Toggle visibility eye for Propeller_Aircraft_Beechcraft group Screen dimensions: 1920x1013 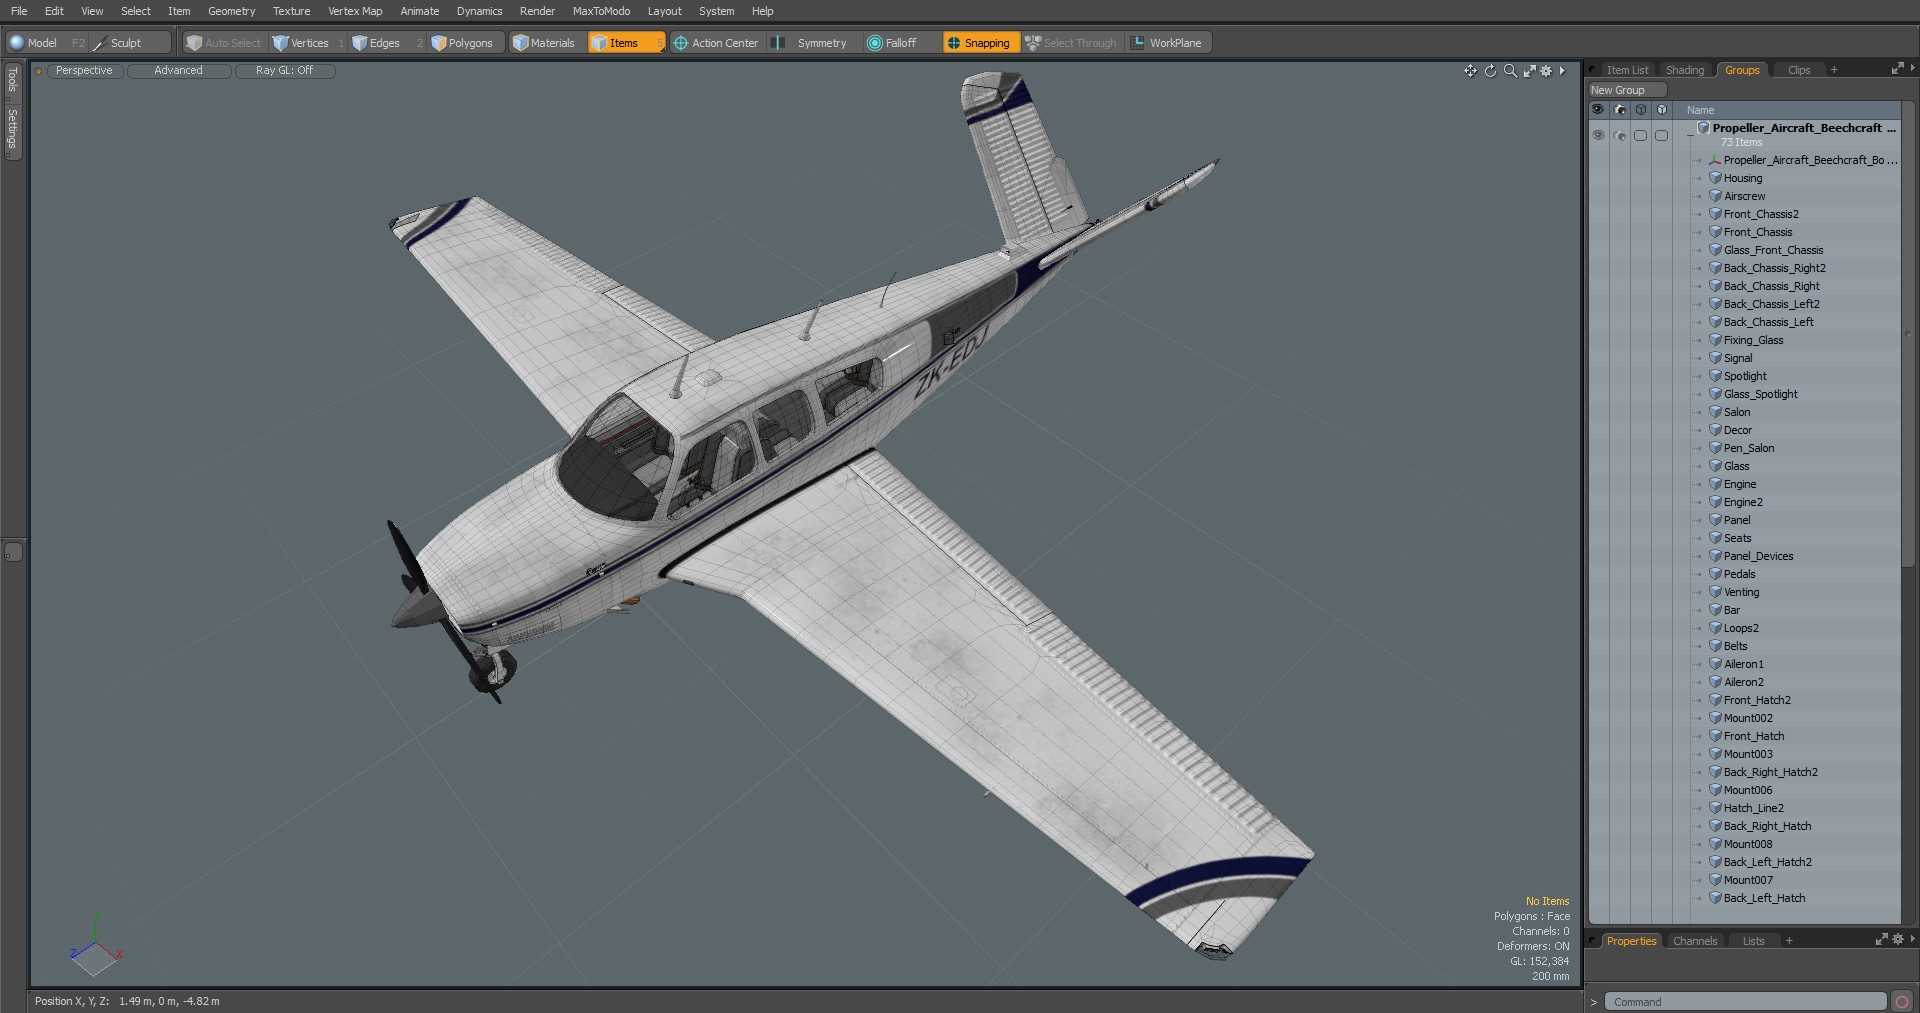[1598, 136]
